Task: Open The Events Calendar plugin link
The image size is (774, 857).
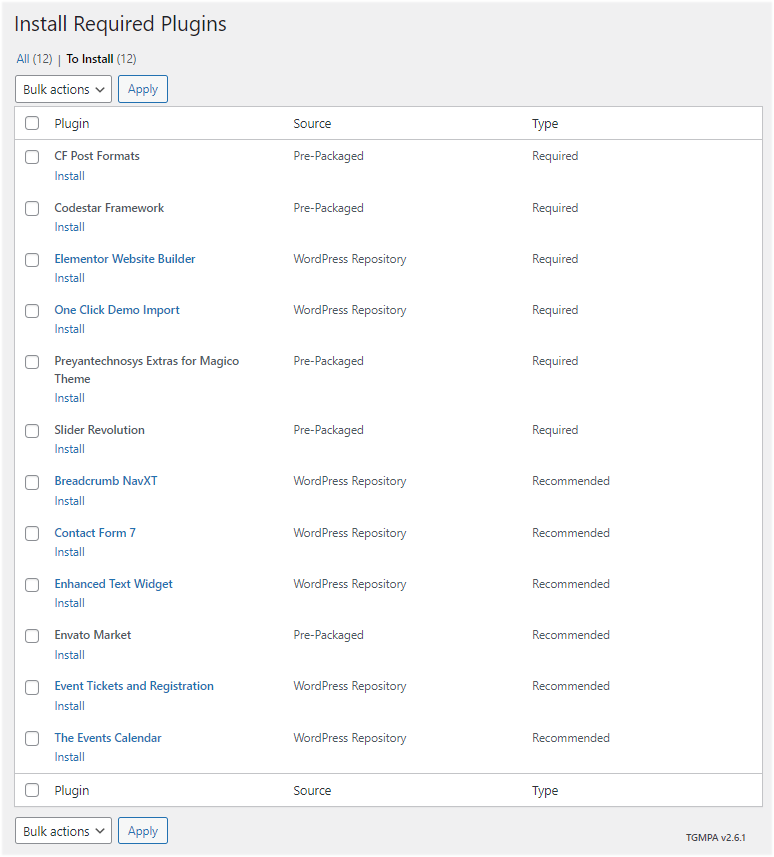Action: click(x=108, y=738)
